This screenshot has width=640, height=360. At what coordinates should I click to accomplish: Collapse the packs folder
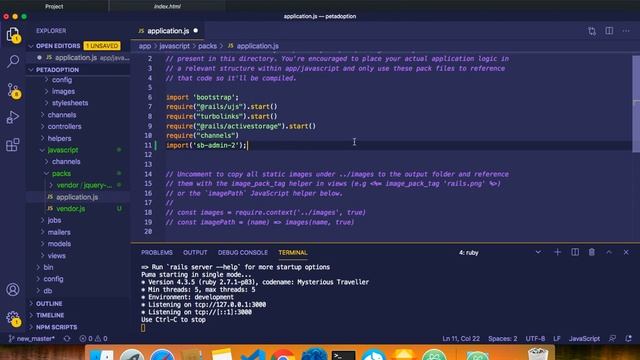pyautogui.click(x=61, y=173)
